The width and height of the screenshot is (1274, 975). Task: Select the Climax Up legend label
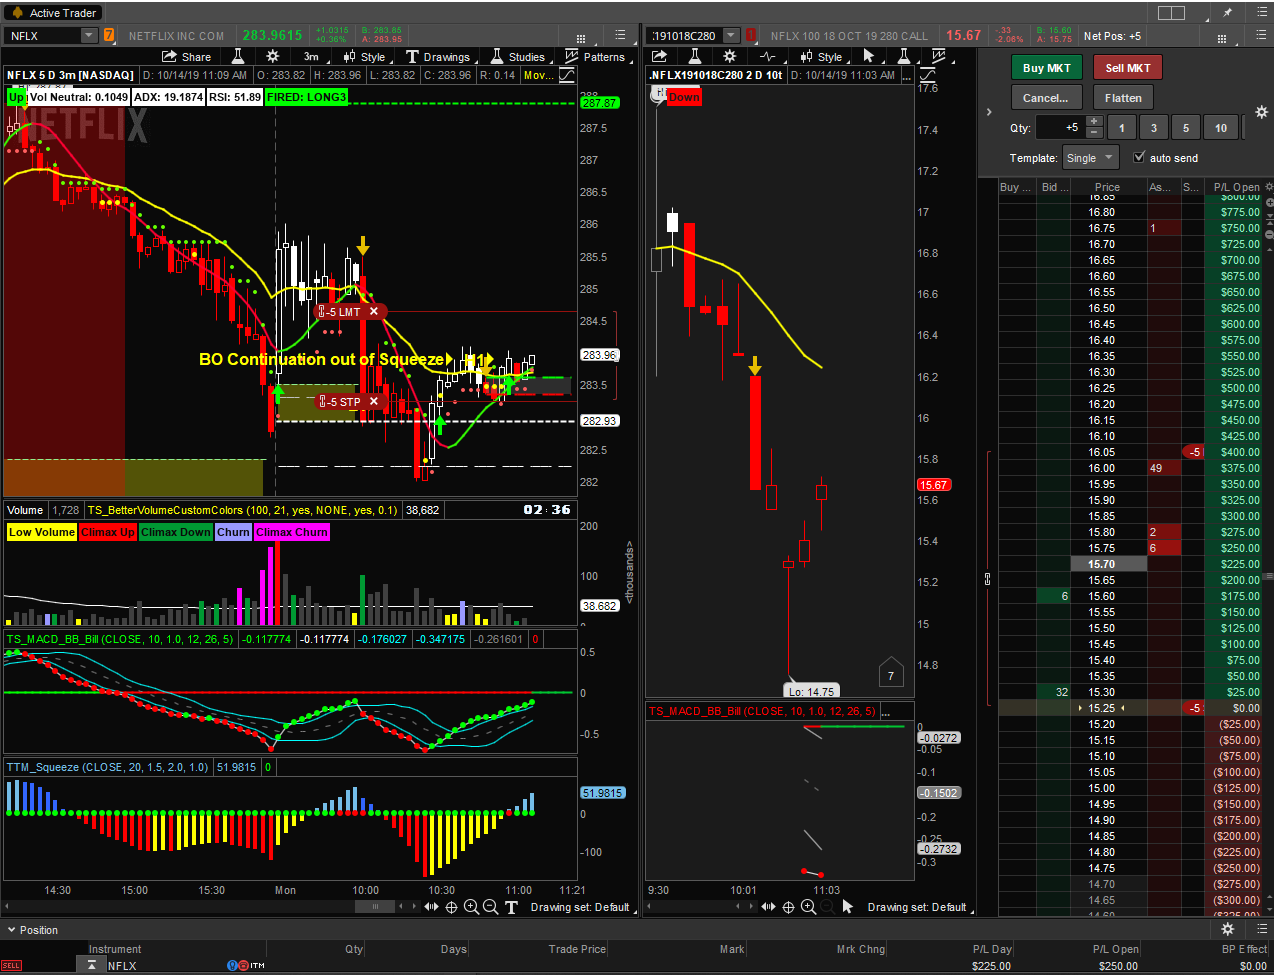pos(108,532)
